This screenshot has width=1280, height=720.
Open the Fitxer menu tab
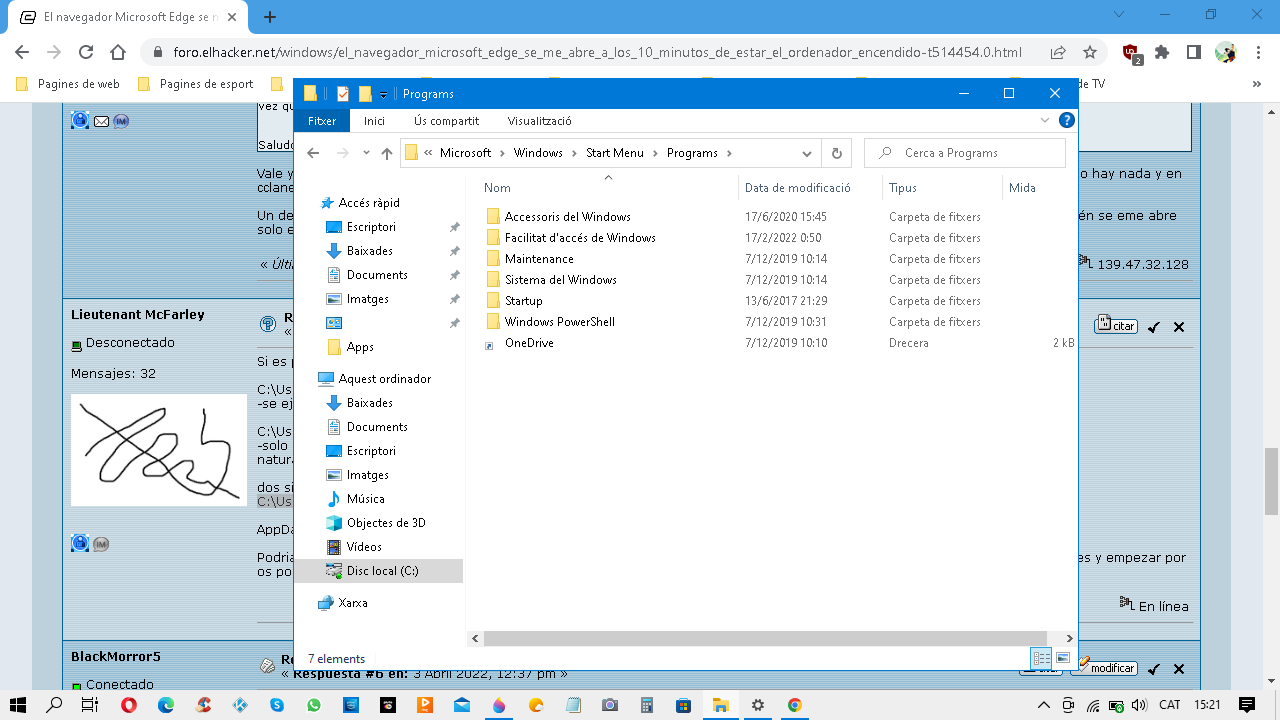coord(322,120)
